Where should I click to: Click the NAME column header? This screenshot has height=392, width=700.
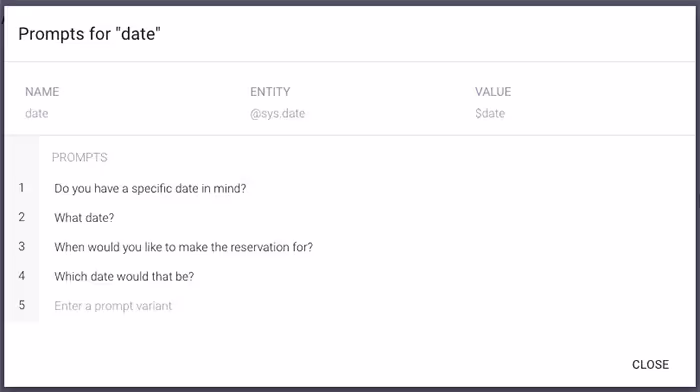click(42, 92)
